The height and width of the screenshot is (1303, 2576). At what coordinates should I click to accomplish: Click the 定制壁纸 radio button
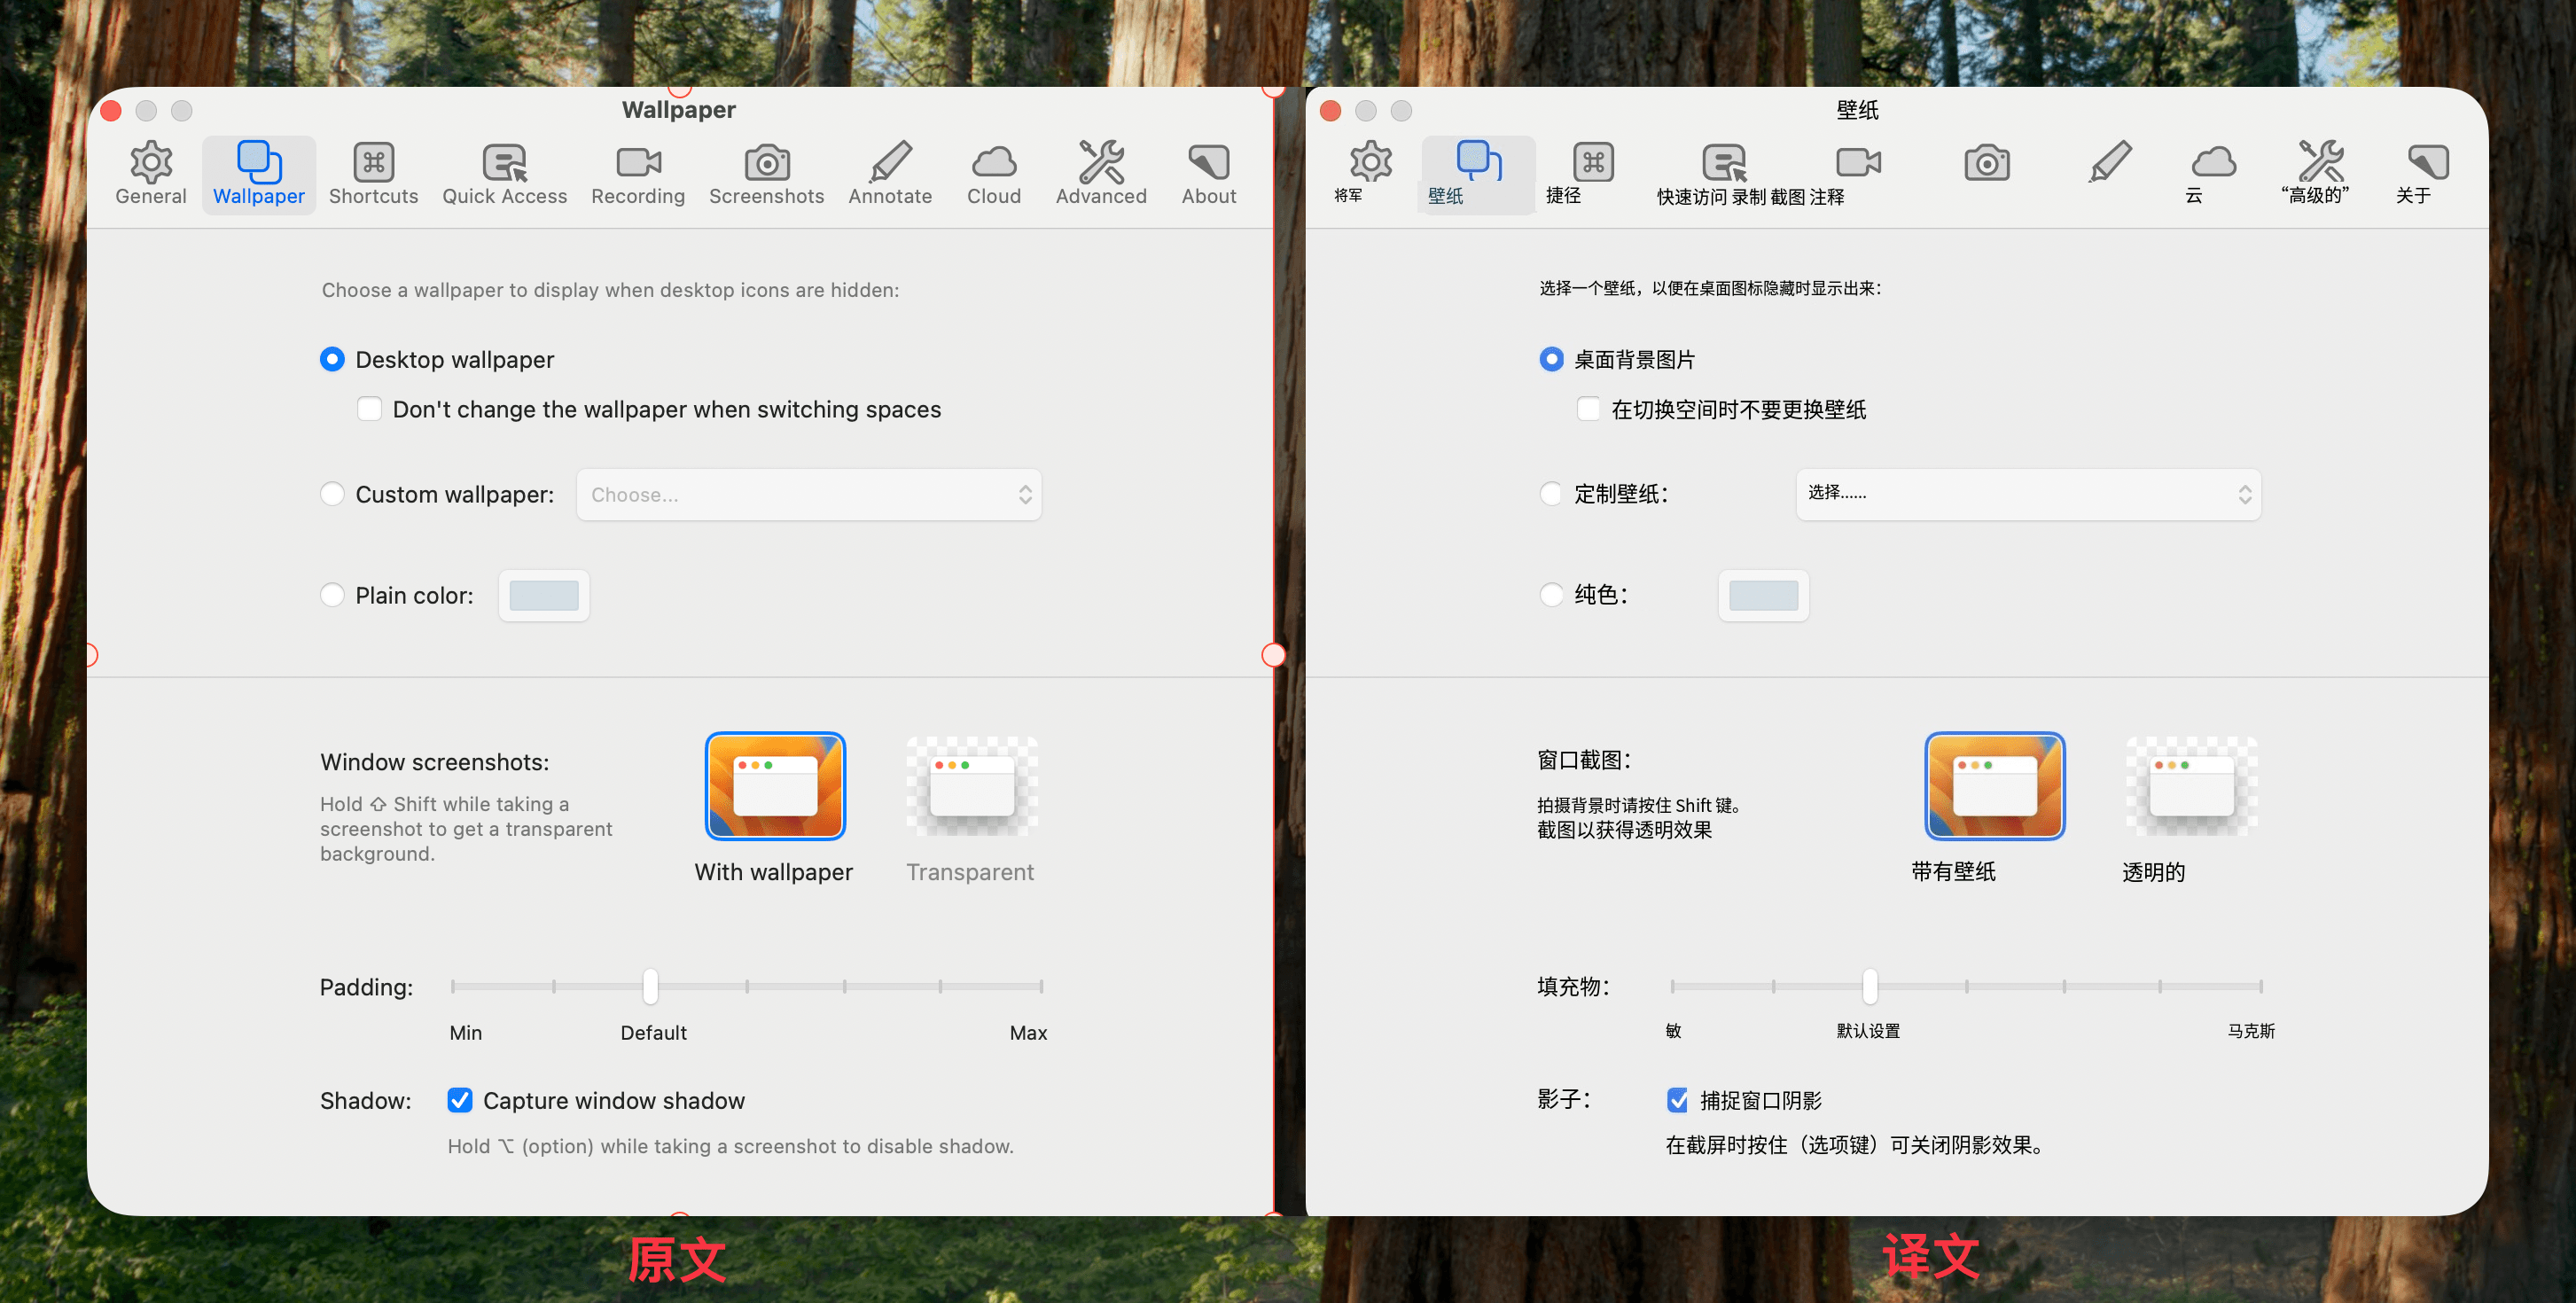(1550, 494)
